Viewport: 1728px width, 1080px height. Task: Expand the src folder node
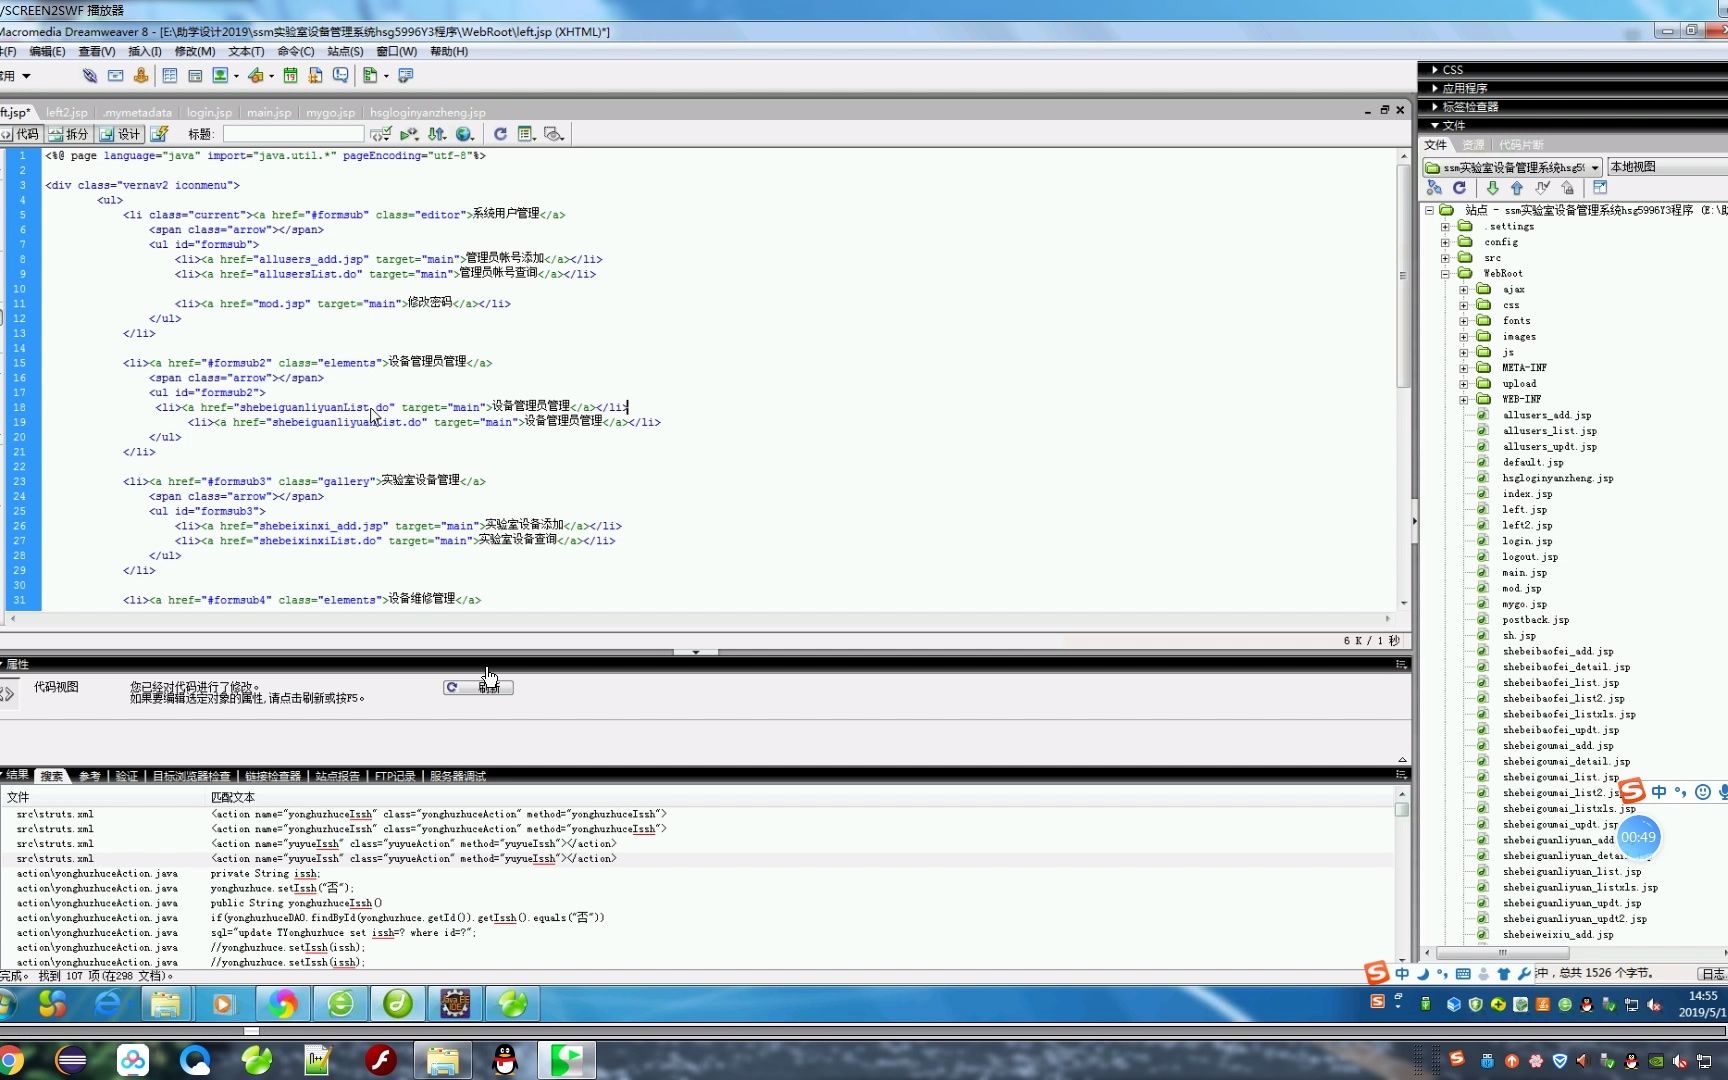click(x=1445, y=258)
